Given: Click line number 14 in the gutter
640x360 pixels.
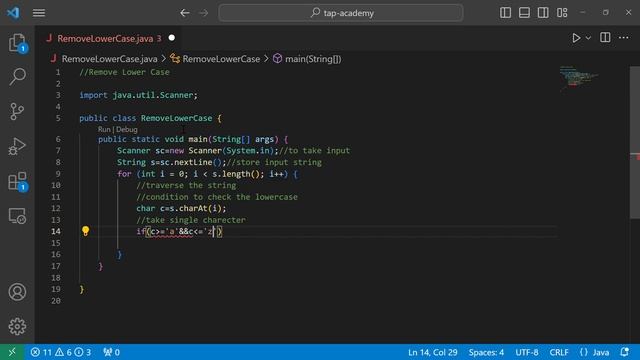Looking at the screenshot, I should tap(56, 231).
